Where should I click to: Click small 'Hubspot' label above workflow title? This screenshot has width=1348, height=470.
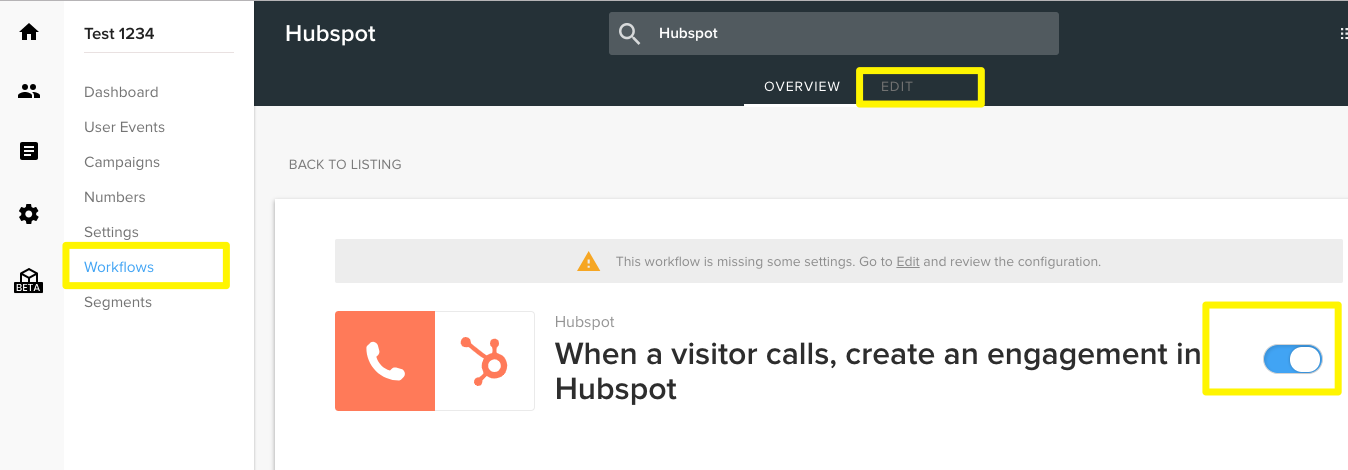click(585, 322)
